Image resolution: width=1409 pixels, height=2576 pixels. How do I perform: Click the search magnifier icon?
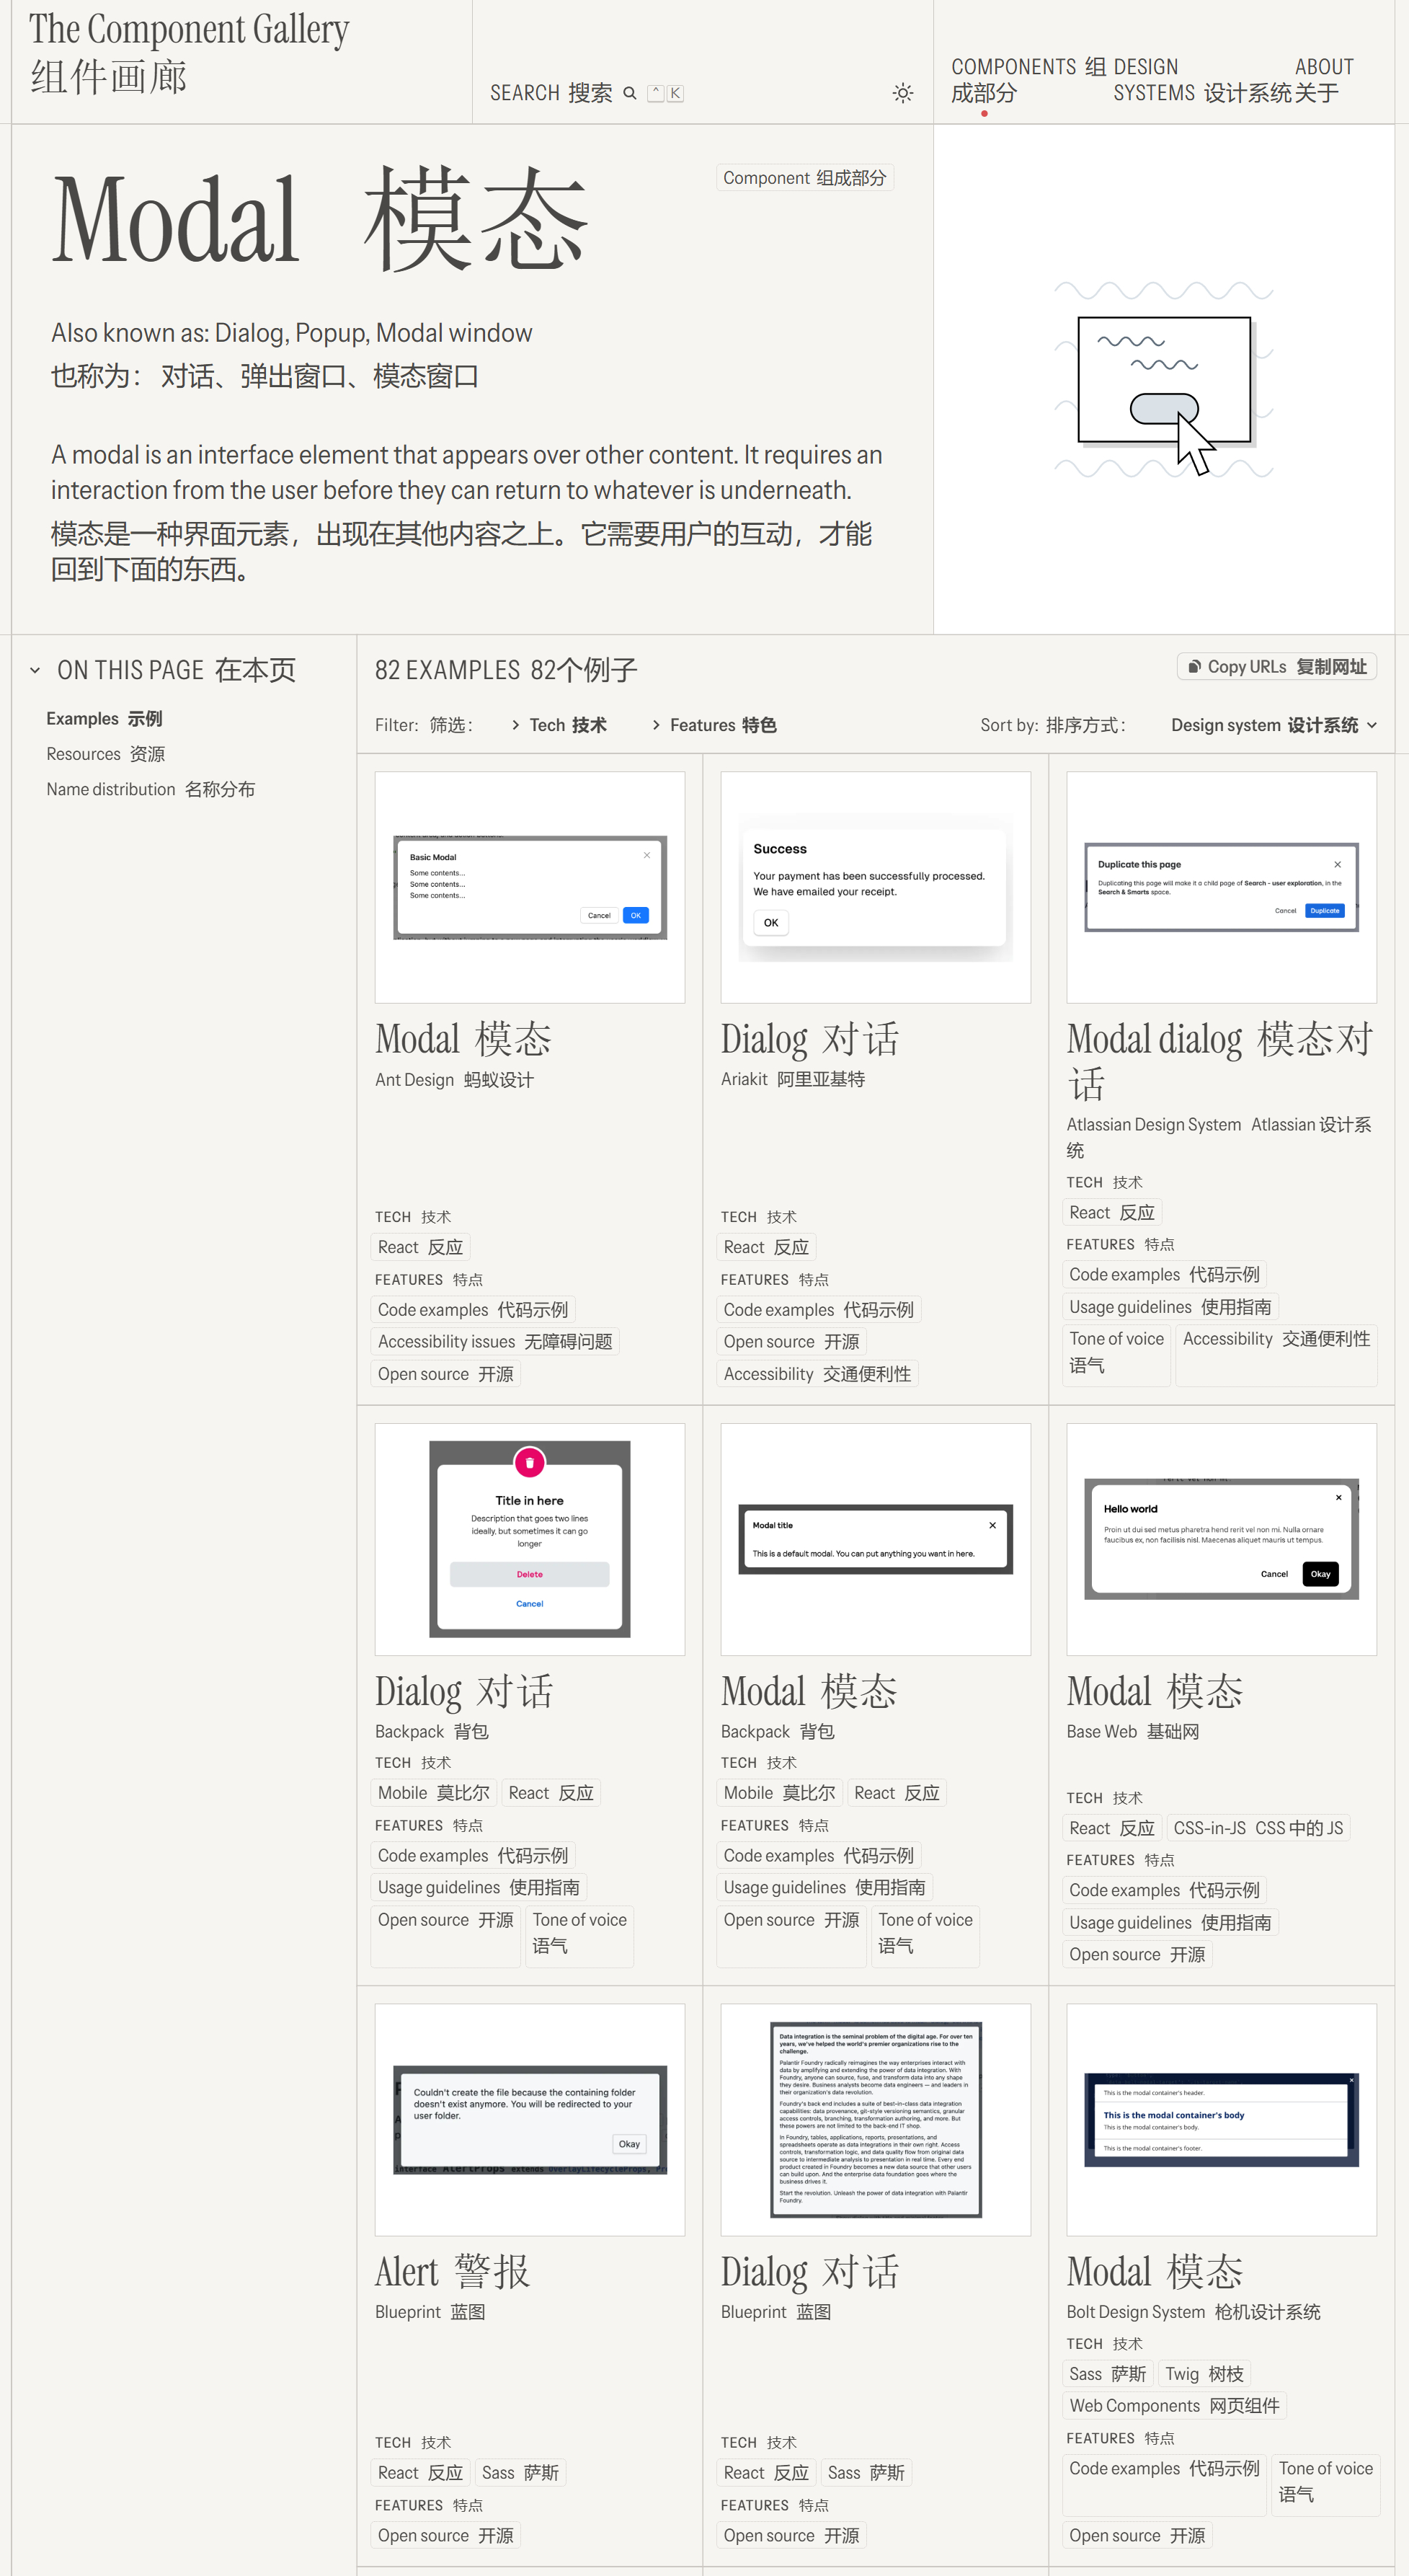pos(629,93)
